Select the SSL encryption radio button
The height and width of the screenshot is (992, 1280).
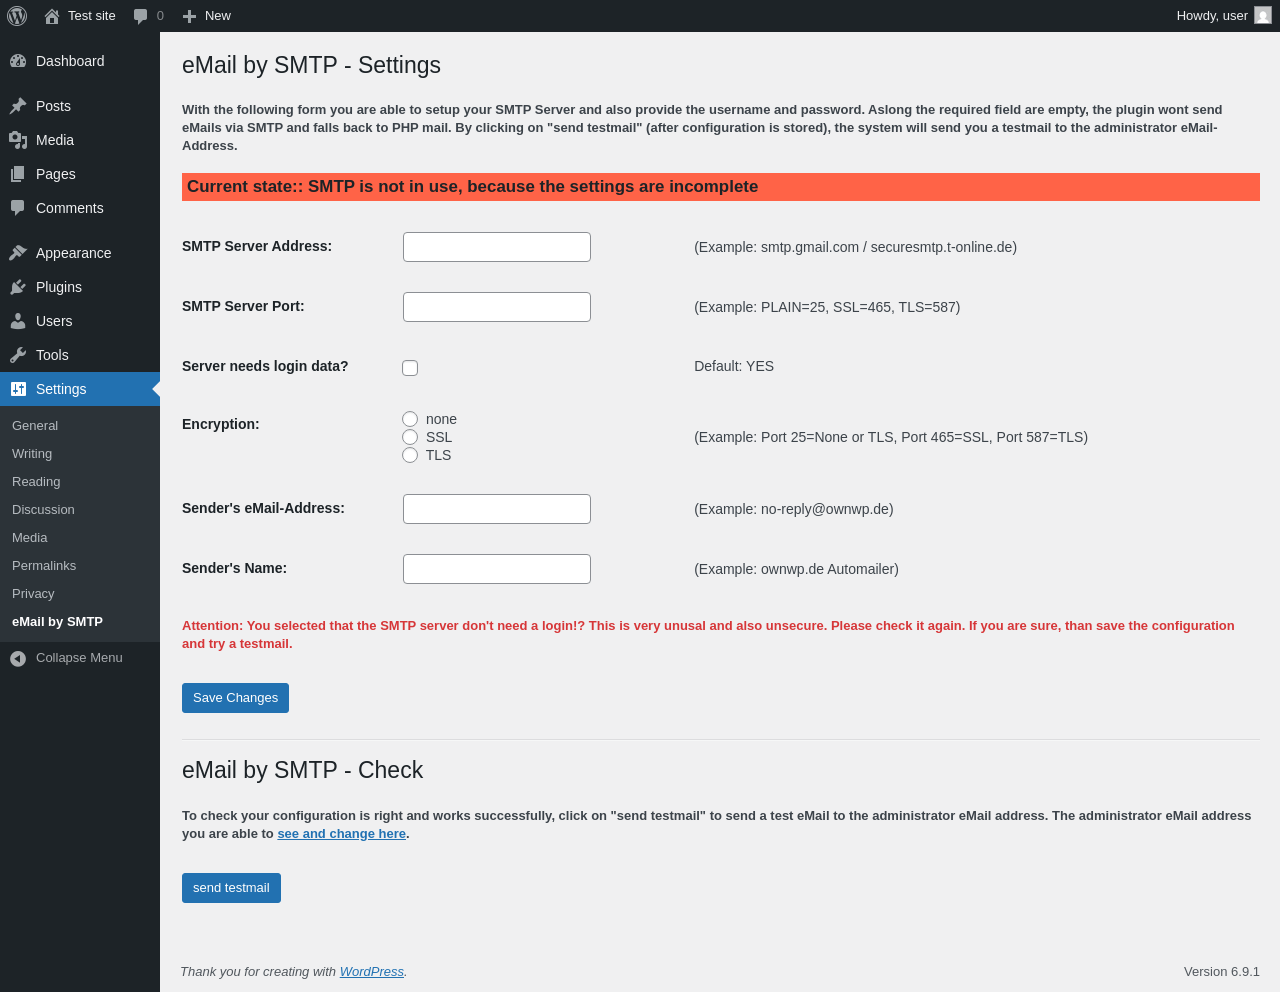pos(410,437)
